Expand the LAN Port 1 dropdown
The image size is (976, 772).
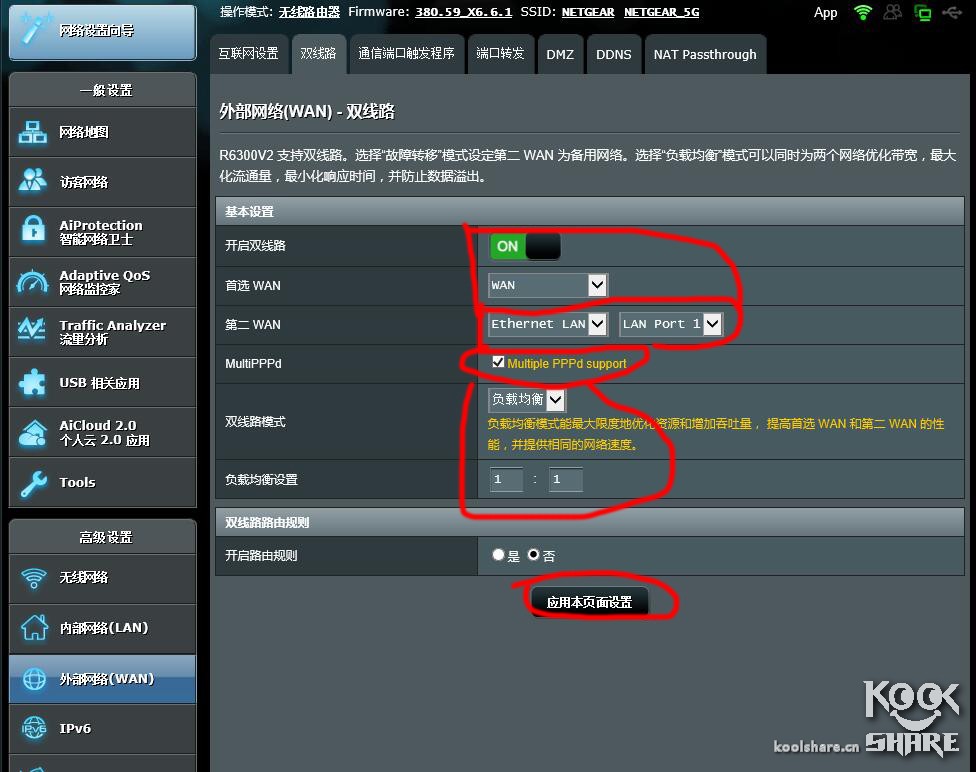670,324
